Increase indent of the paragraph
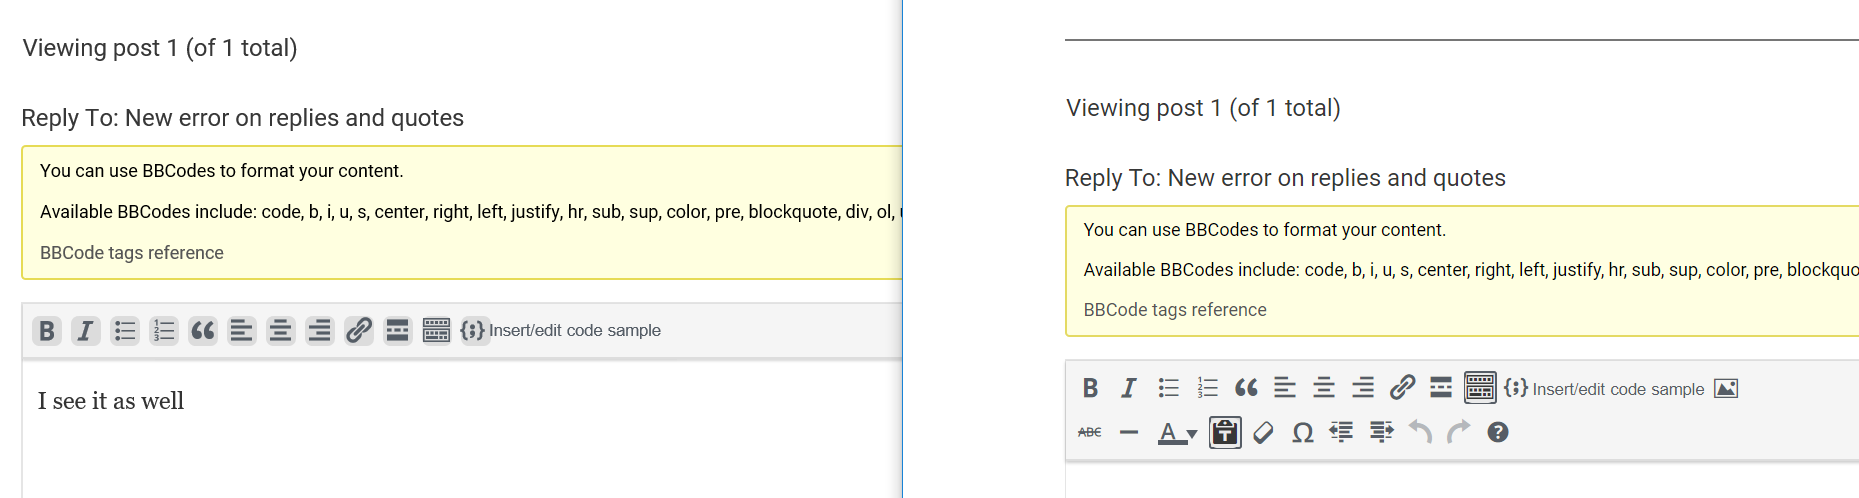This screenshot has width=1859, height=498. click(x=1381, y=432)
